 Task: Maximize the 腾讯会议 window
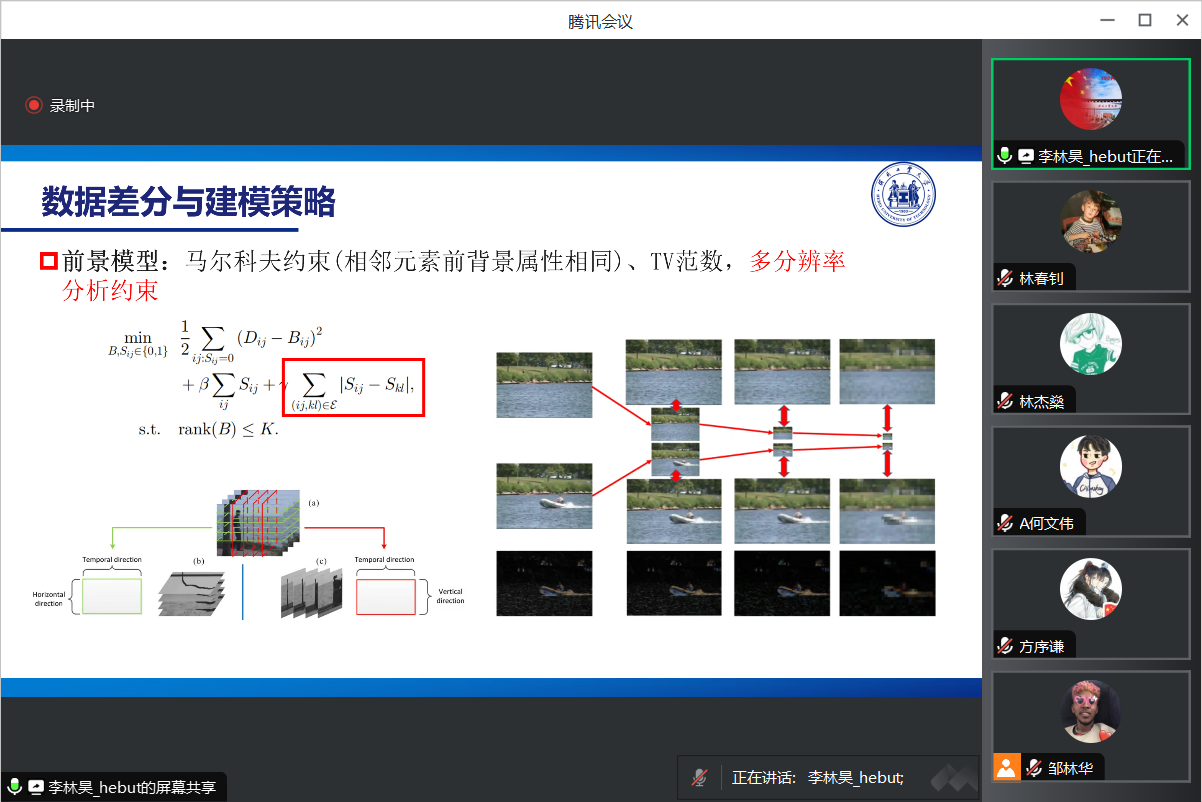1145,20
